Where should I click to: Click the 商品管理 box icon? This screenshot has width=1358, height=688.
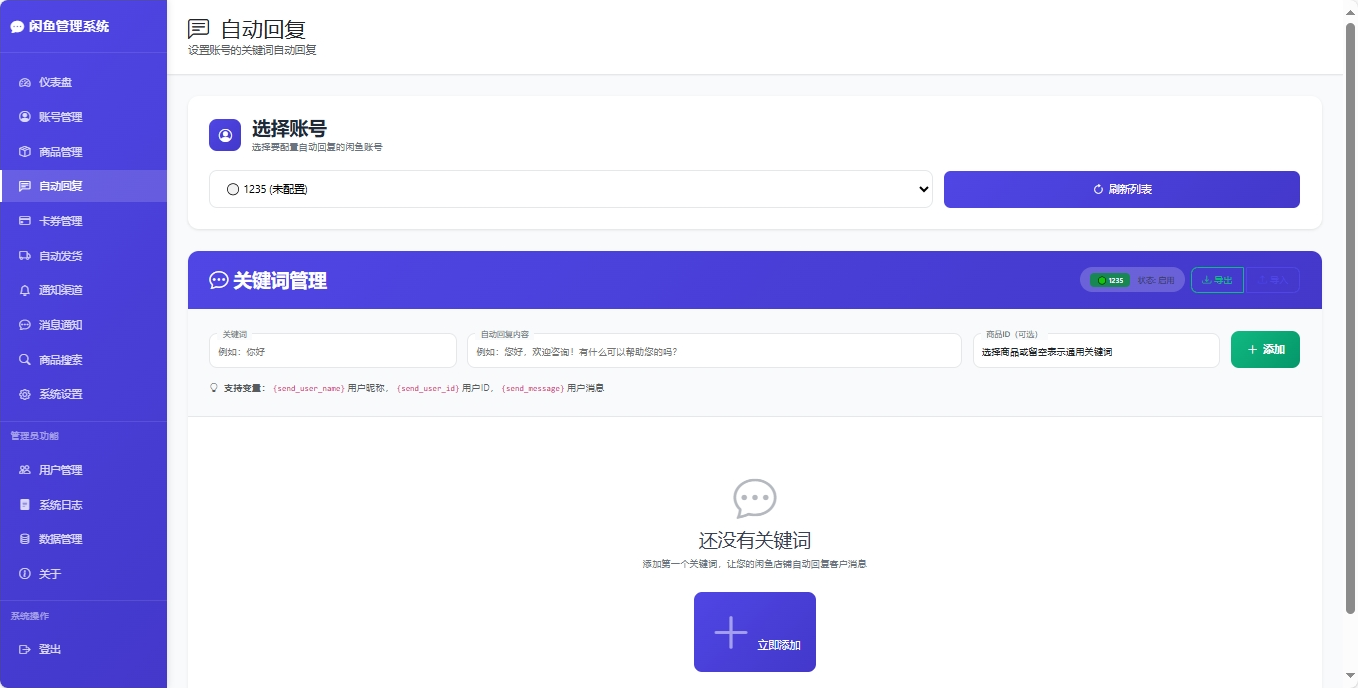tap(25, 152)
